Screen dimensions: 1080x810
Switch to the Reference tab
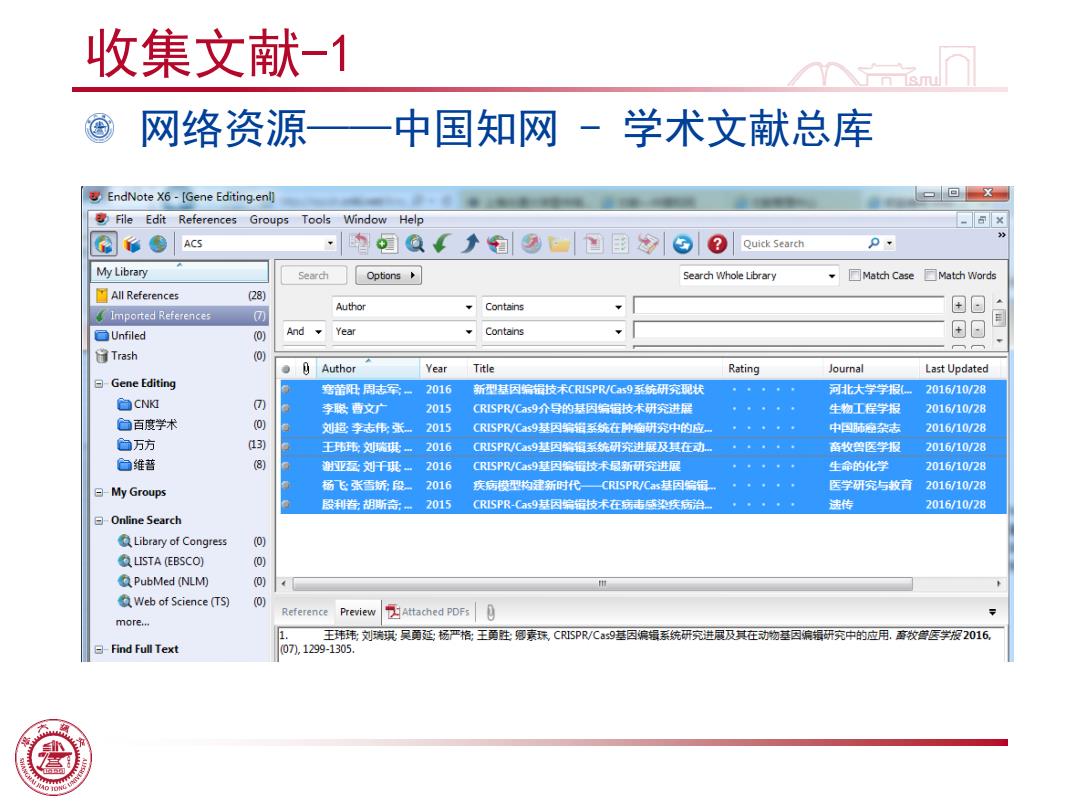304,612
